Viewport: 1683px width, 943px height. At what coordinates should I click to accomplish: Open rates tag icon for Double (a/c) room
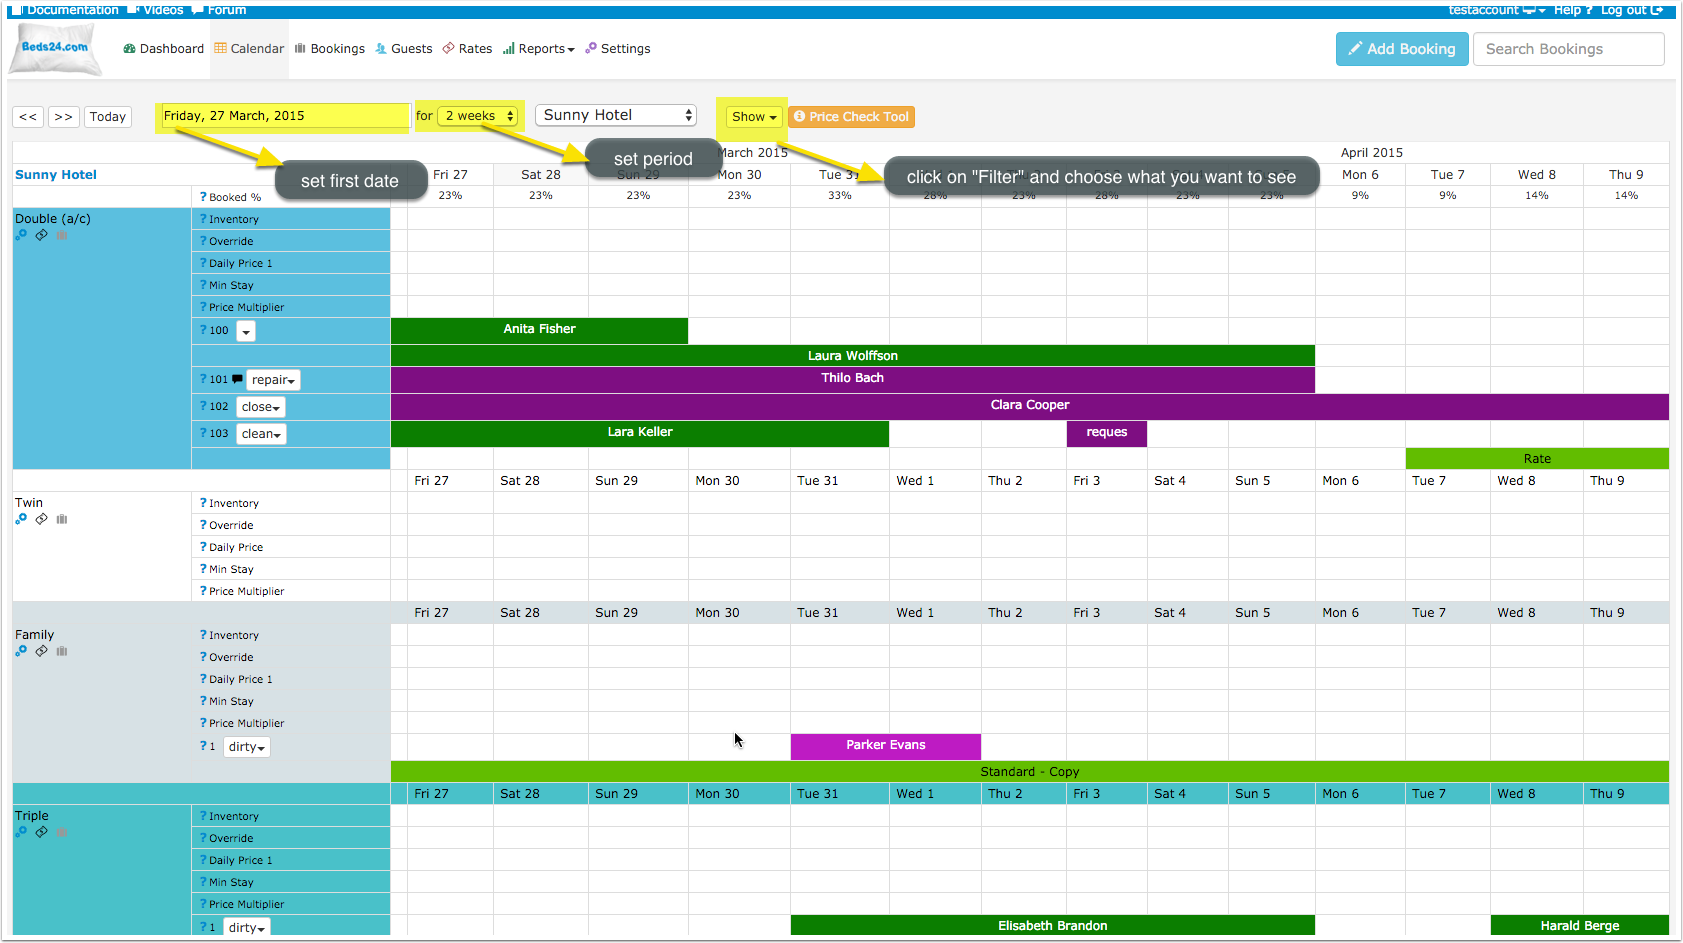(41, 235)
